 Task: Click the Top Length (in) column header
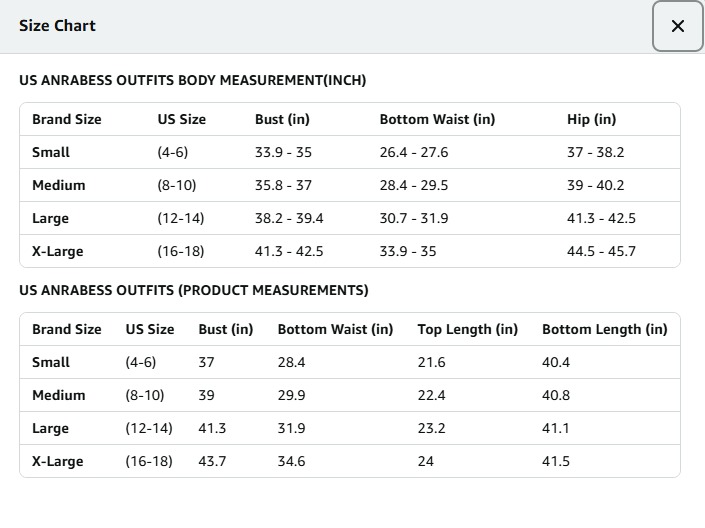(x=467, y=329)
